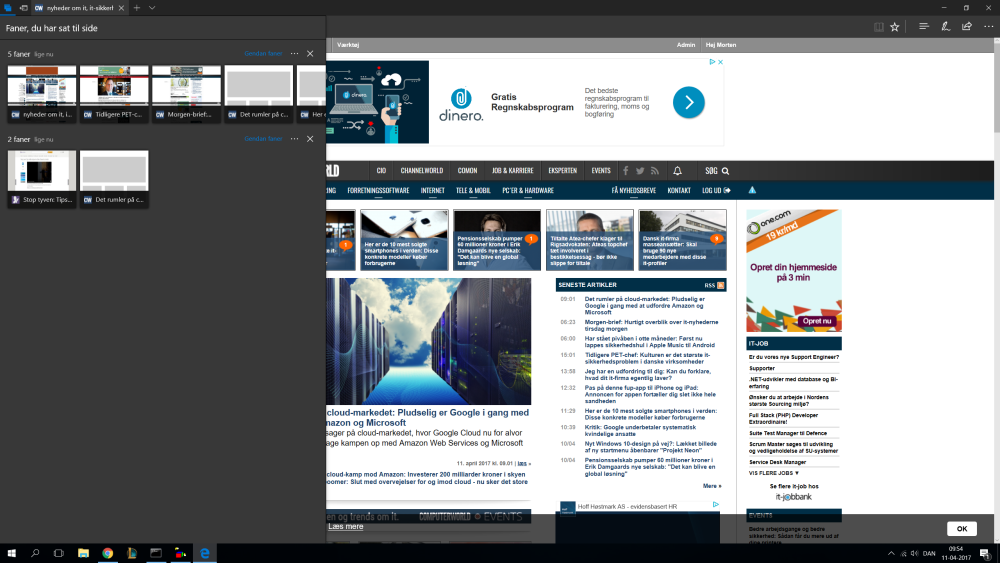Viewport: 1000px width, 563px height.
Task: Open Edge settings and more menu
Action: (986, 27)
